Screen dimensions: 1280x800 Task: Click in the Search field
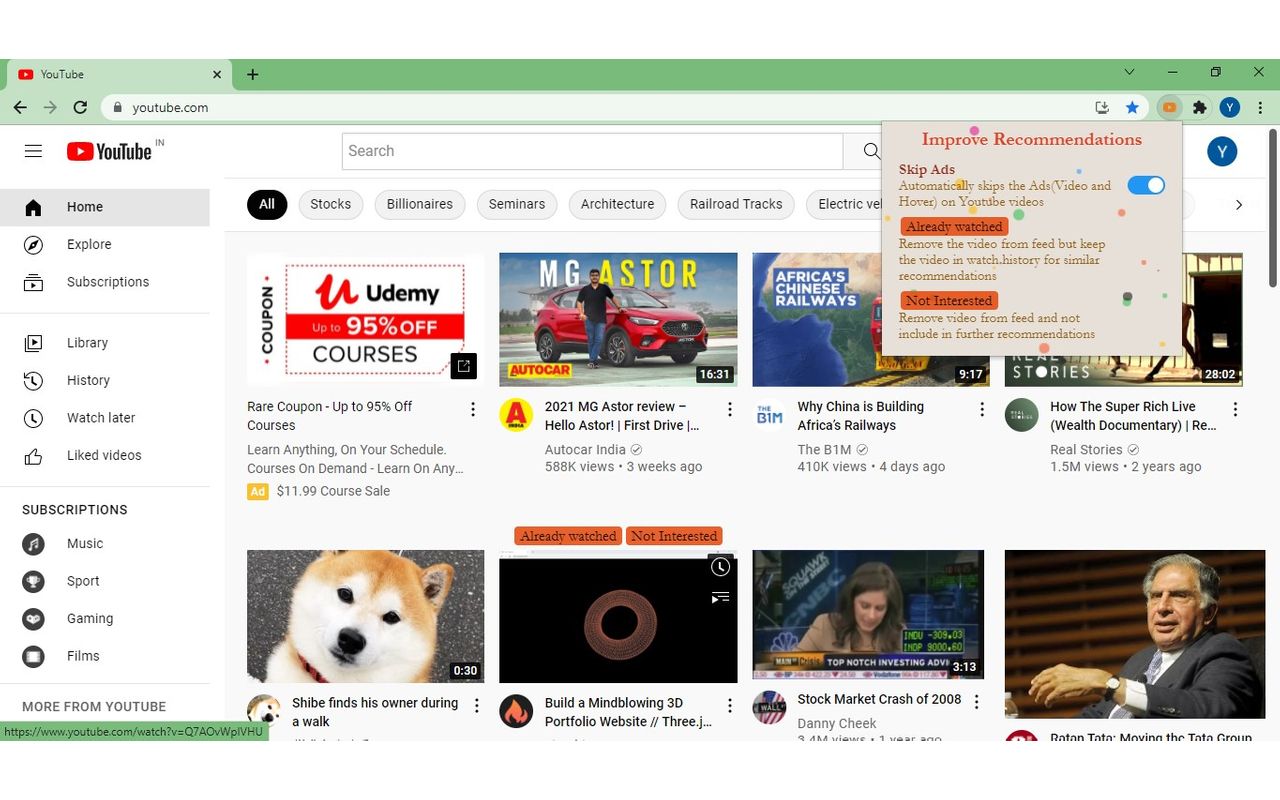(x=592, y=151)
